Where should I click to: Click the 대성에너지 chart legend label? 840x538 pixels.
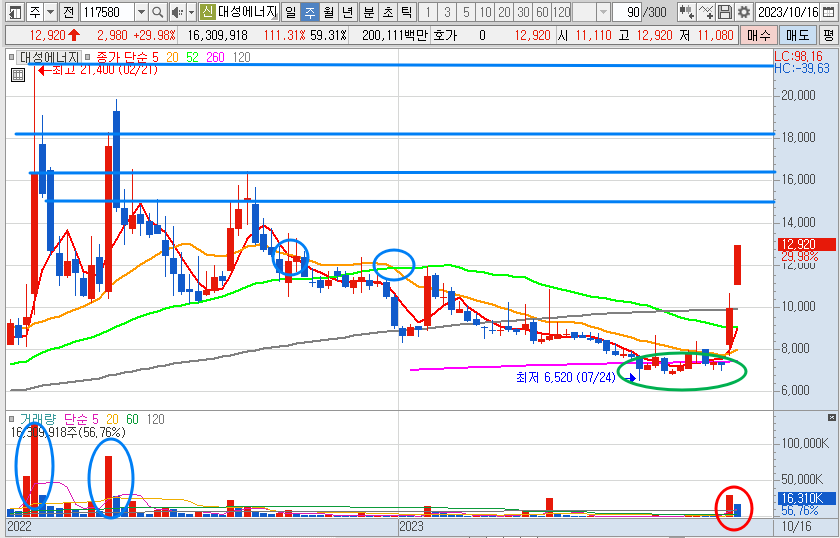pos(49,57)
